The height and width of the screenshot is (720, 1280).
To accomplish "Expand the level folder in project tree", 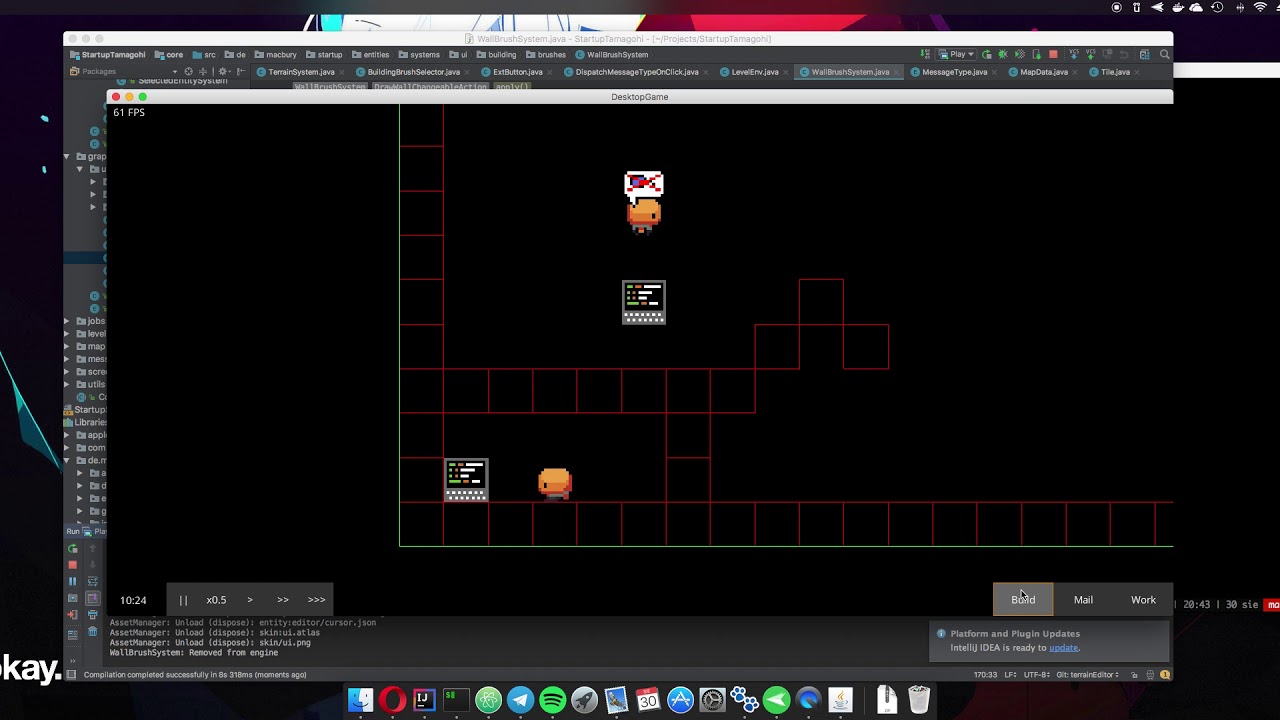I will pyautogui.click(x=68, y=334).
